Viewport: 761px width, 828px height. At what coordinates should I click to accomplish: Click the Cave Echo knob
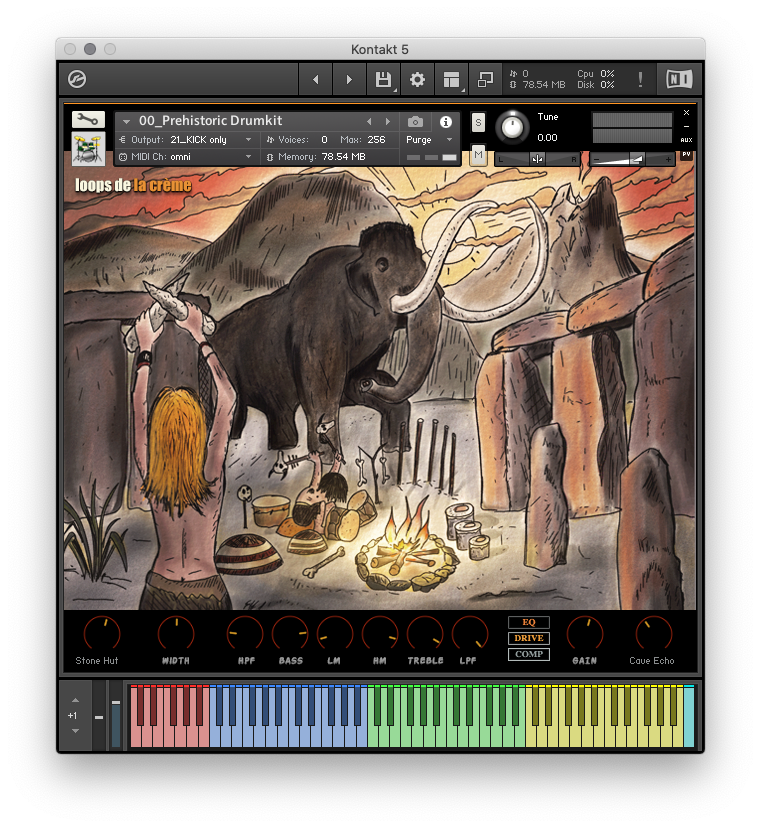tap(654, 633)
